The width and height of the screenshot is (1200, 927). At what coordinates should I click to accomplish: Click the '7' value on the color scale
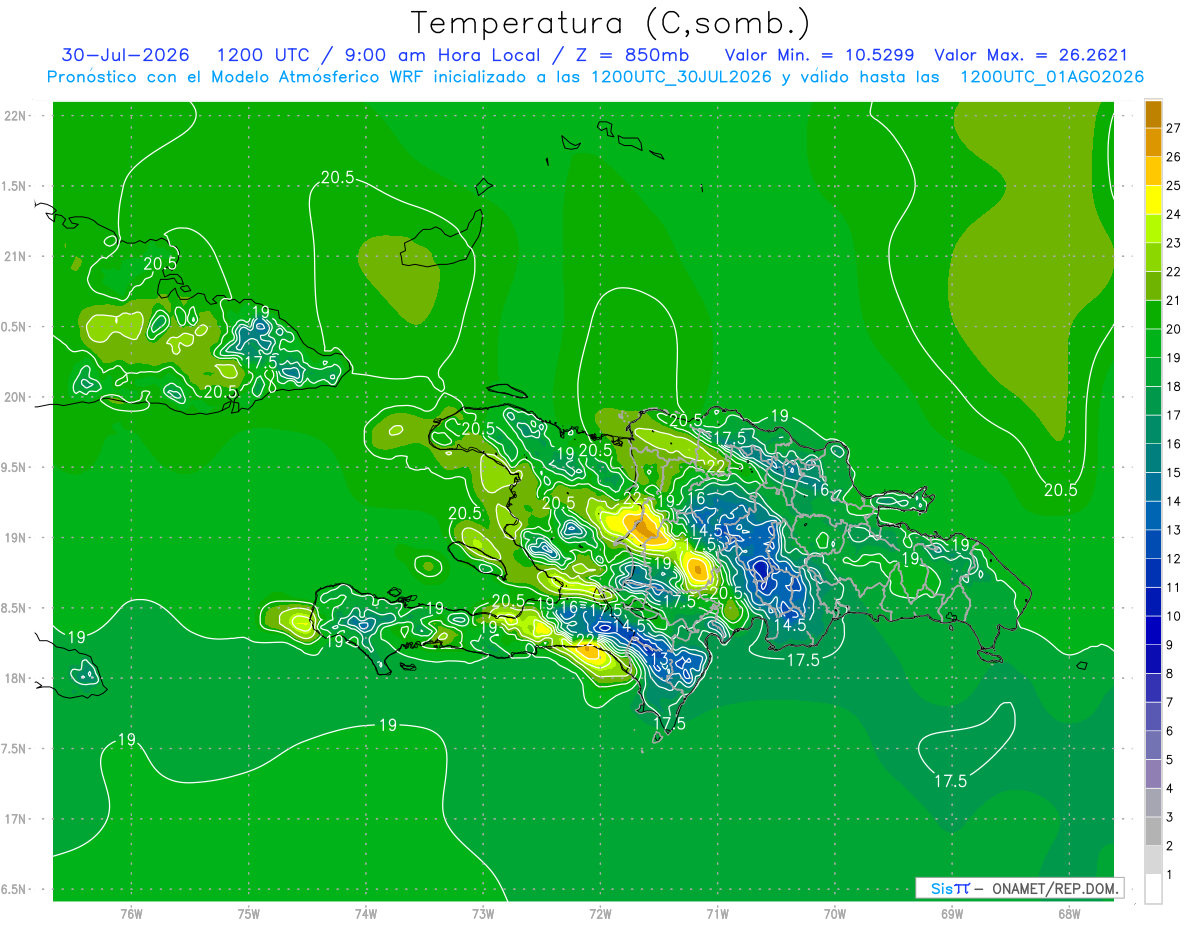pyautogui.click(x=1170, y=702)
